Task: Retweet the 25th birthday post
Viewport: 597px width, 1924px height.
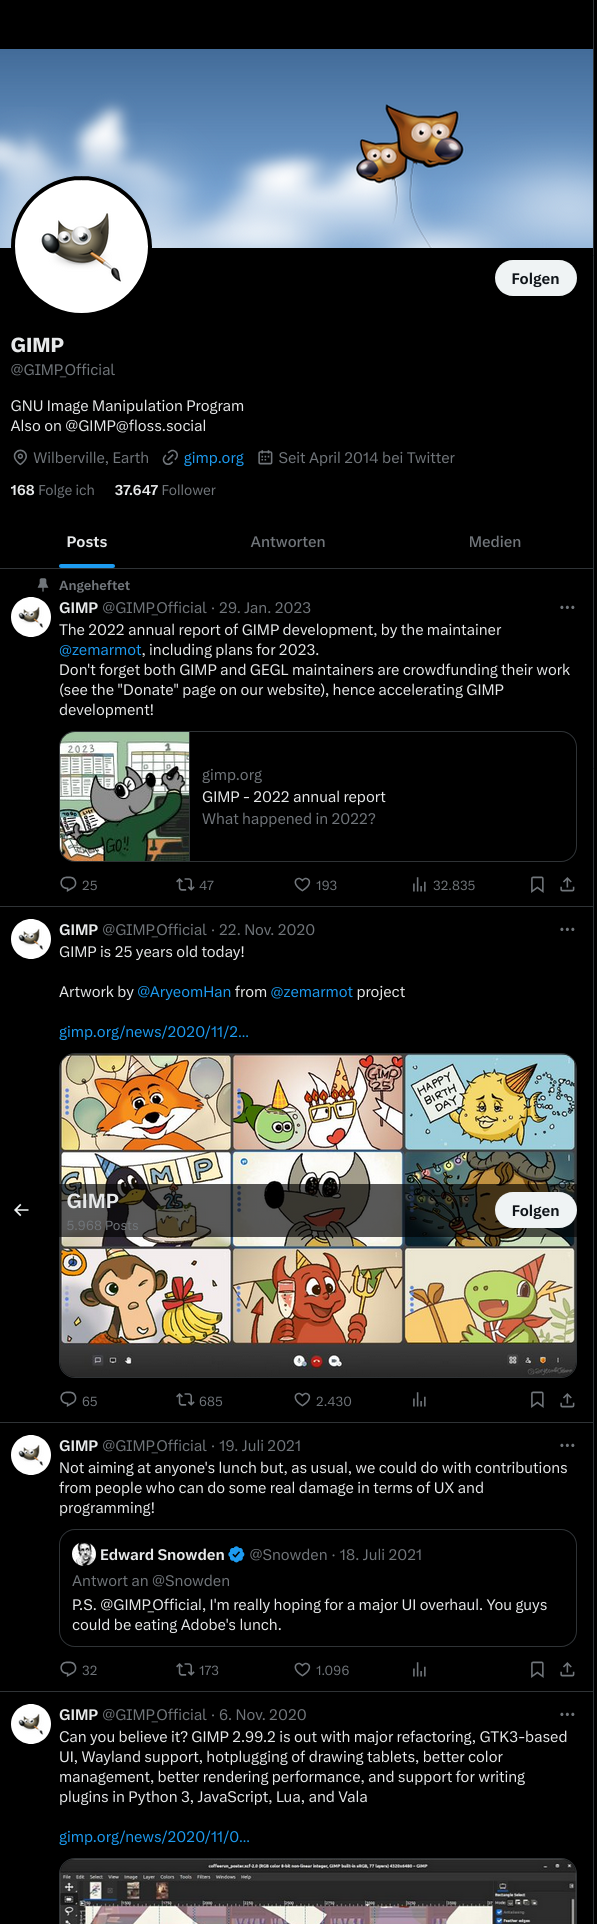Action: coord(183,1400)
